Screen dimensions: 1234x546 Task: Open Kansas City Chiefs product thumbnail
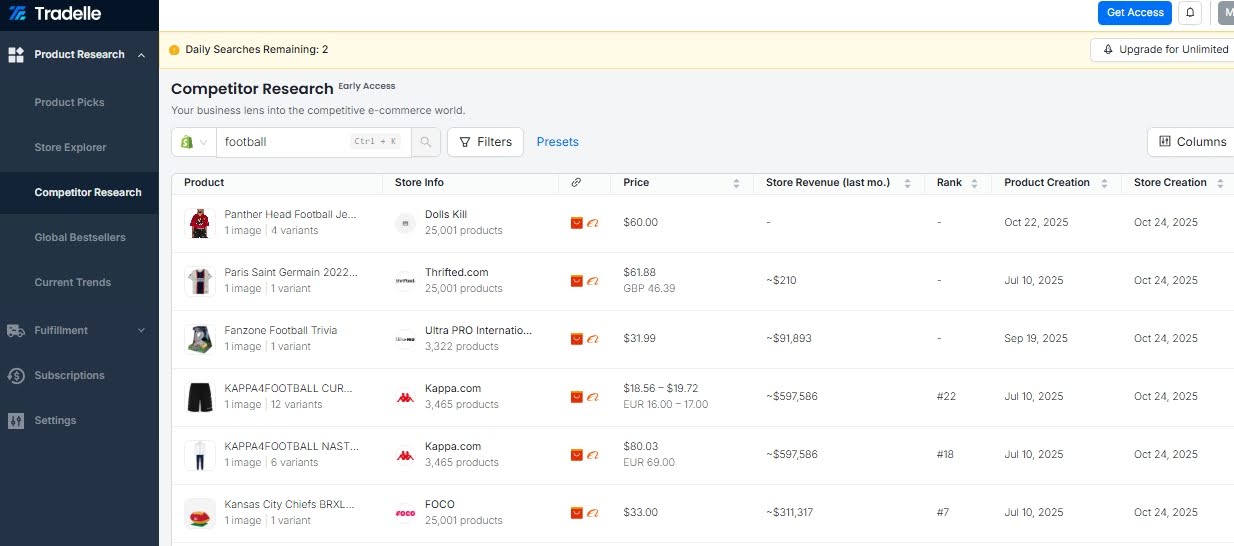[200, 513]
